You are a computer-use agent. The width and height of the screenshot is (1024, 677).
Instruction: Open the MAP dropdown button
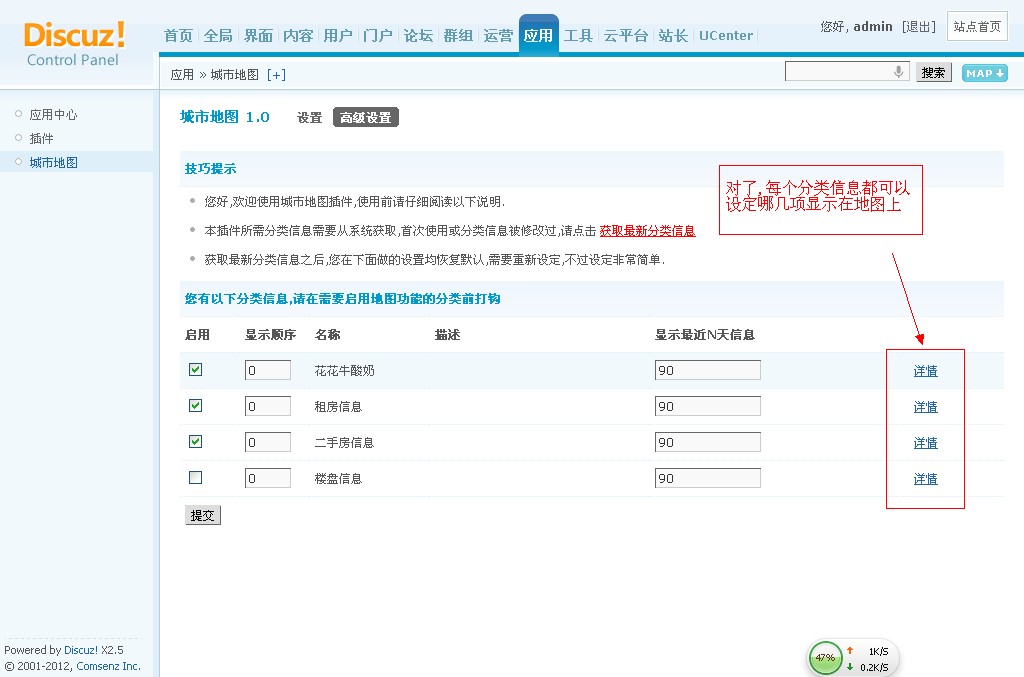pyautogui.click(x=984, y=73)
